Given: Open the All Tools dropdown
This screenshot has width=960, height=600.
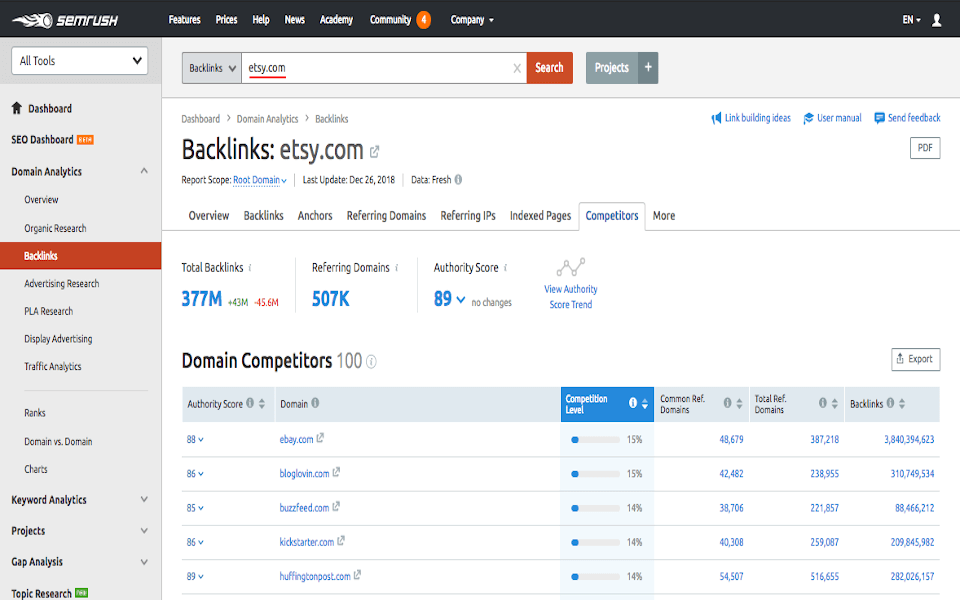Looking at the screenshot, I should (x=78, y=61).
